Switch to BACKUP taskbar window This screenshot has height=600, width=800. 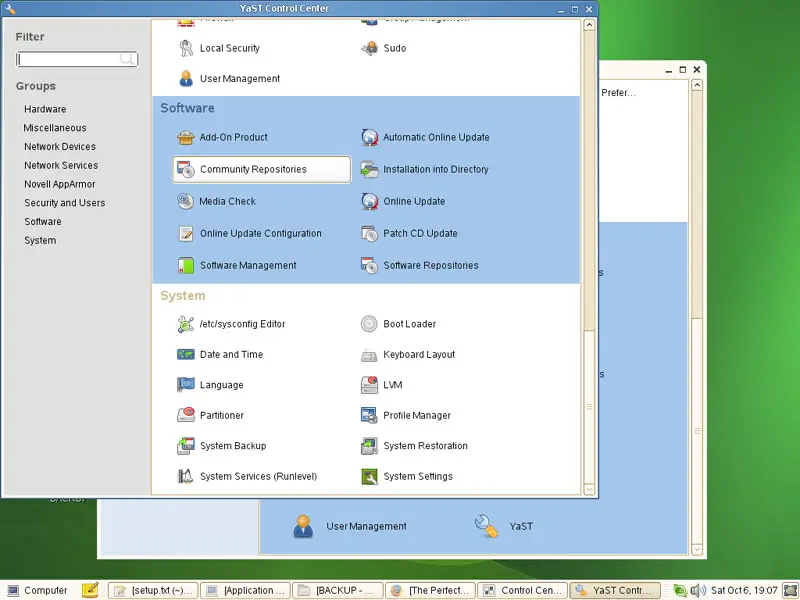point(338,590)
